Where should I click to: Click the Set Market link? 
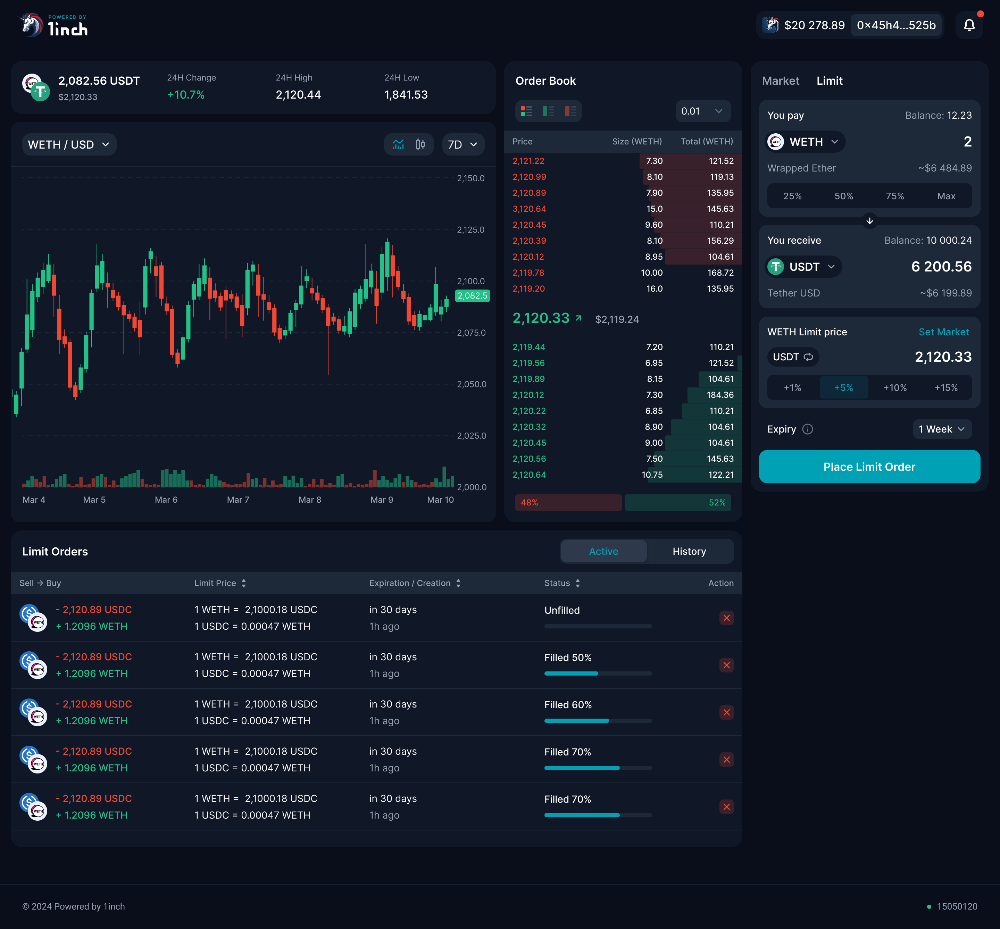click(x=944, y=332)
